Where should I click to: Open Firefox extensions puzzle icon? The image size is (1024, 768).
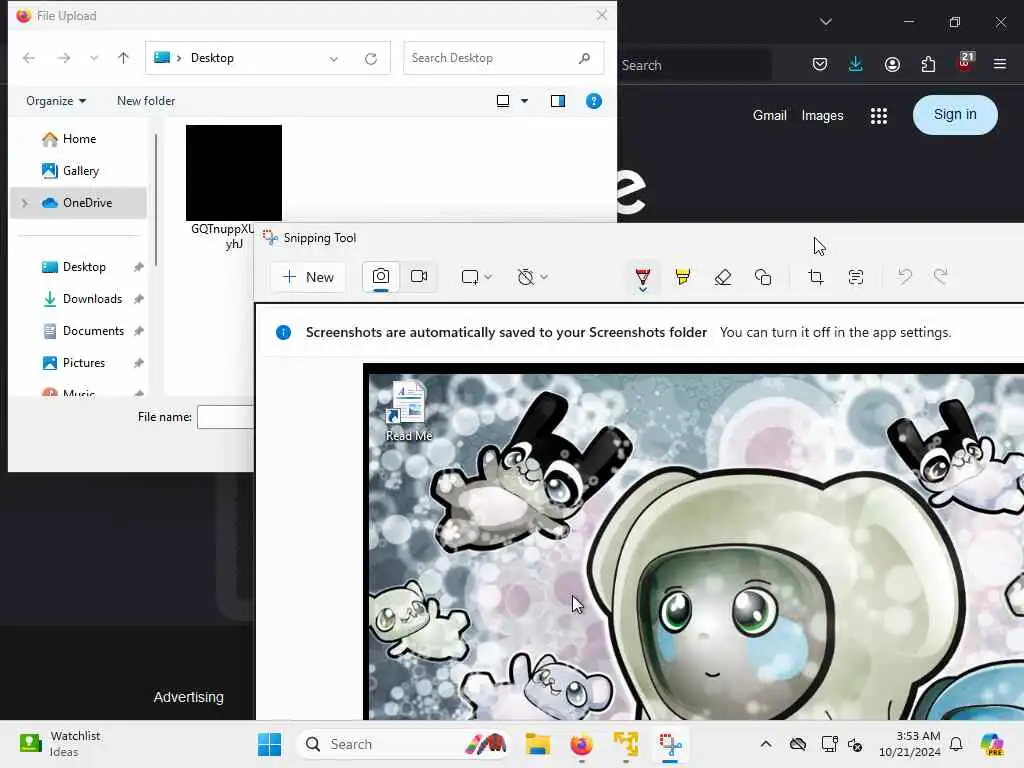coord(928,64)
